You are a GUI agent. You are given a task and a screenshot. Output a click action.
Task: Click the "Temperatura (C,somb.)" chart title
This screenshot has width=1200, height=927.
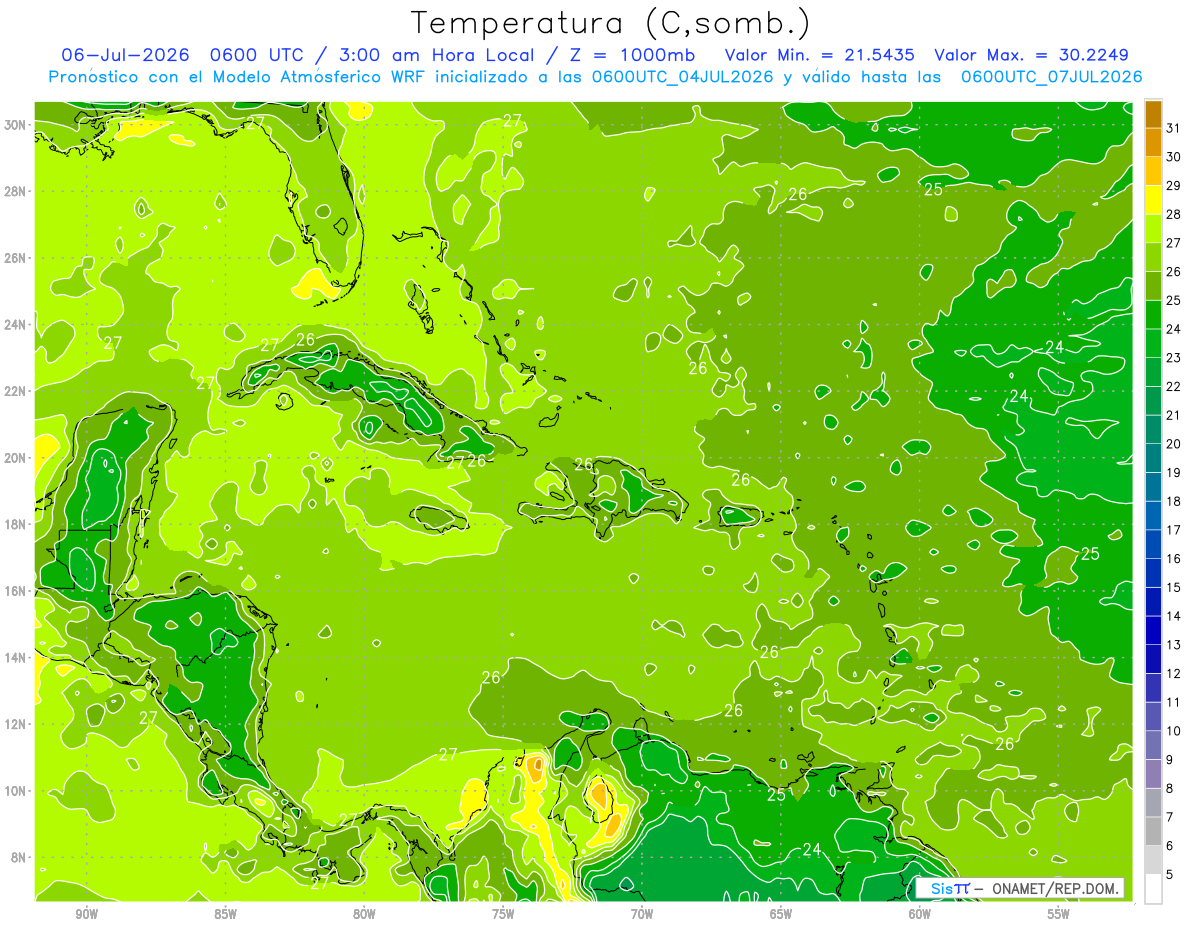(x=610, y=23)
